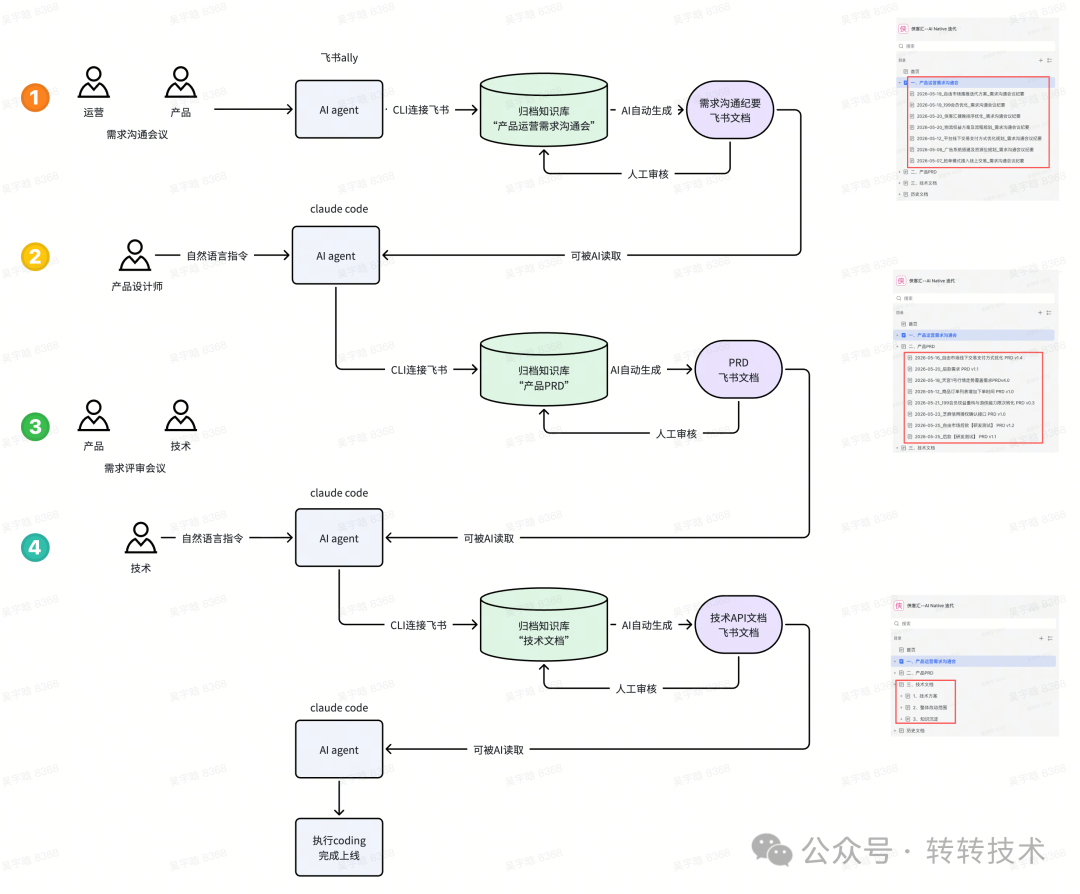Select the 技术 person icon sending 自然语言指令
Image resolution: width=1080 pixels, height=894 pixels.
click(141, 538)
